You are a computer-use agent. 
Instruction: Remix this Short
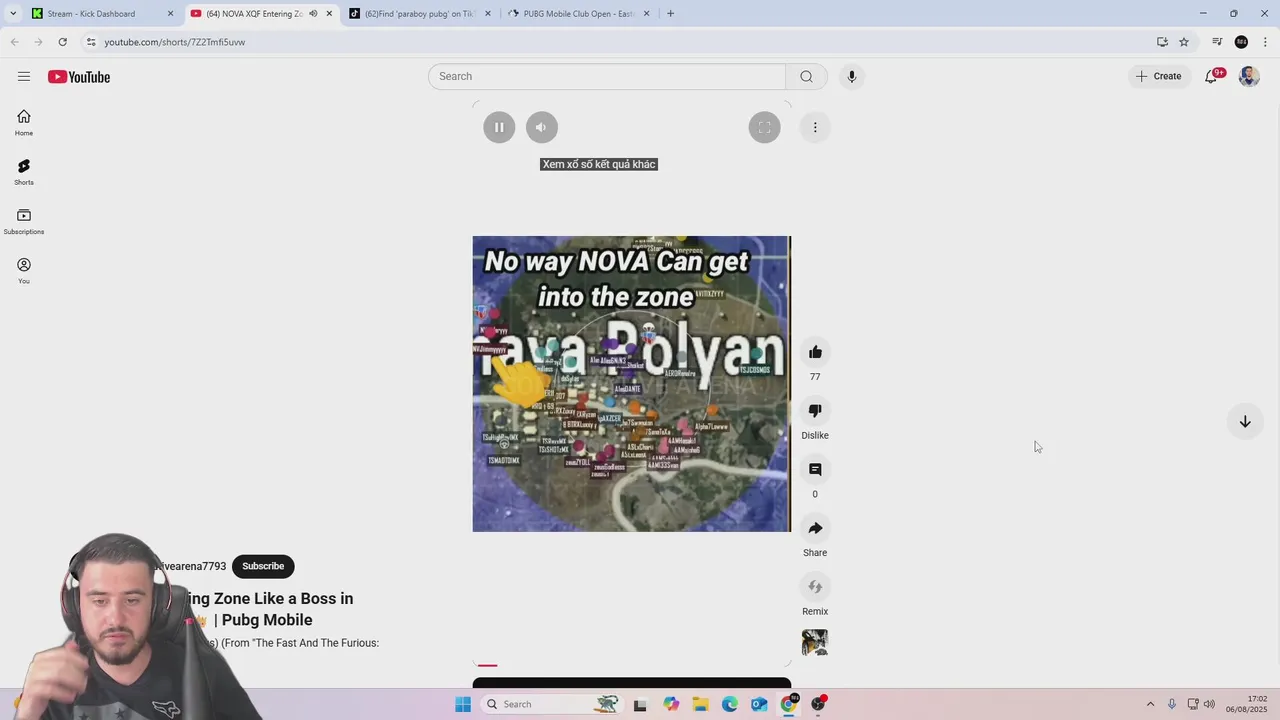tap(815, 587)
